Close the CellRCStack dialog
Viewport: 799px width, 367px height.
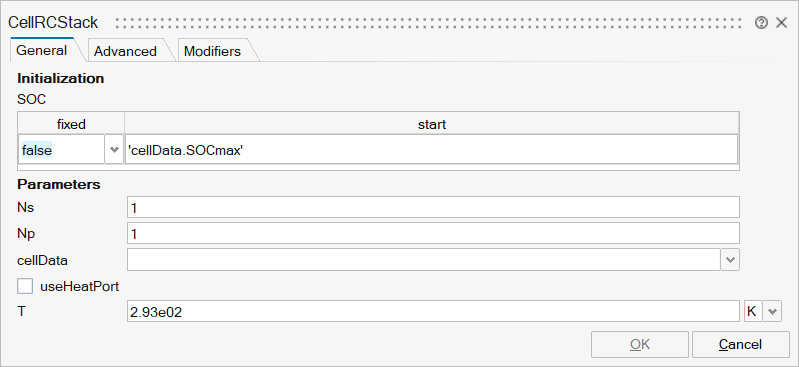pyautogui.click(x=781, y=23)
